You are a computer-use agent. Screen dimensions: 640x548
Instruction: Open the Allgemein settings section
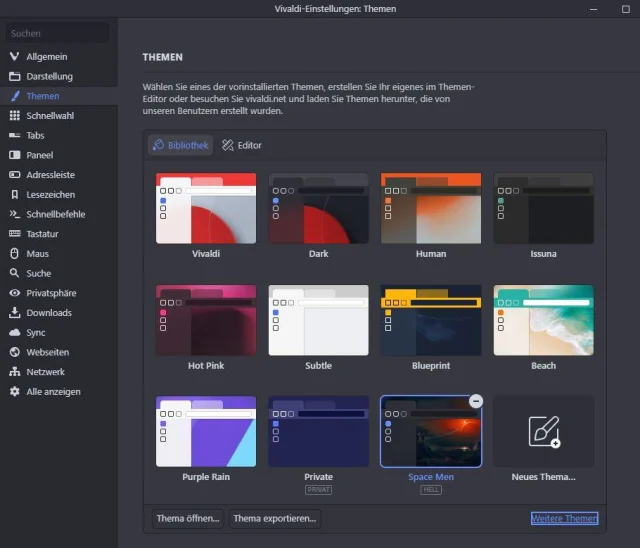tap(59, 57)
